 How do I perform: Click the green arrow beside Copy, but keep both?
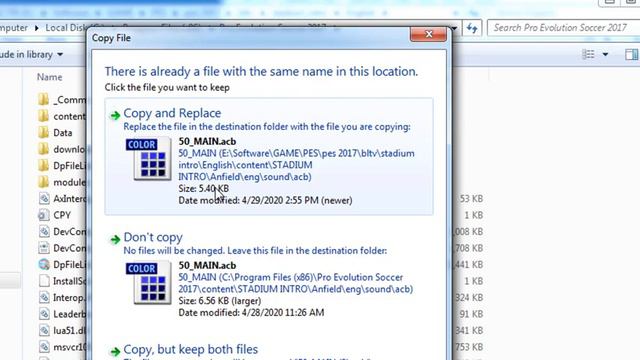tap(115, 351)
